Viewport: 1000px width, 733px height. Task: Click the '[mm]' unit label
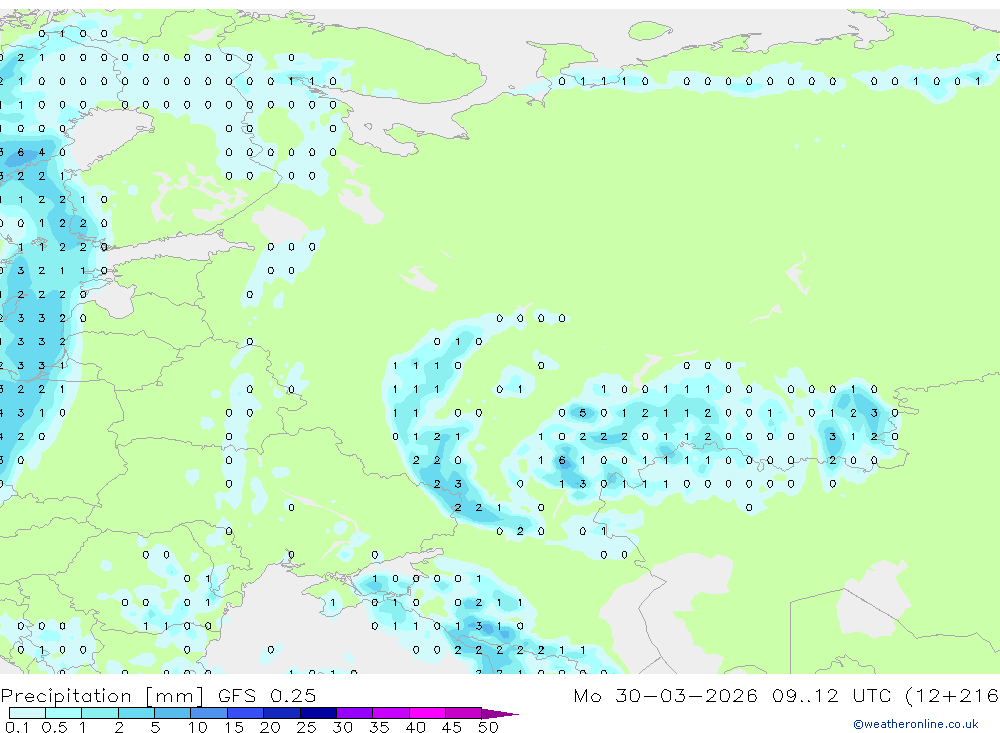(x=174, y=695)
